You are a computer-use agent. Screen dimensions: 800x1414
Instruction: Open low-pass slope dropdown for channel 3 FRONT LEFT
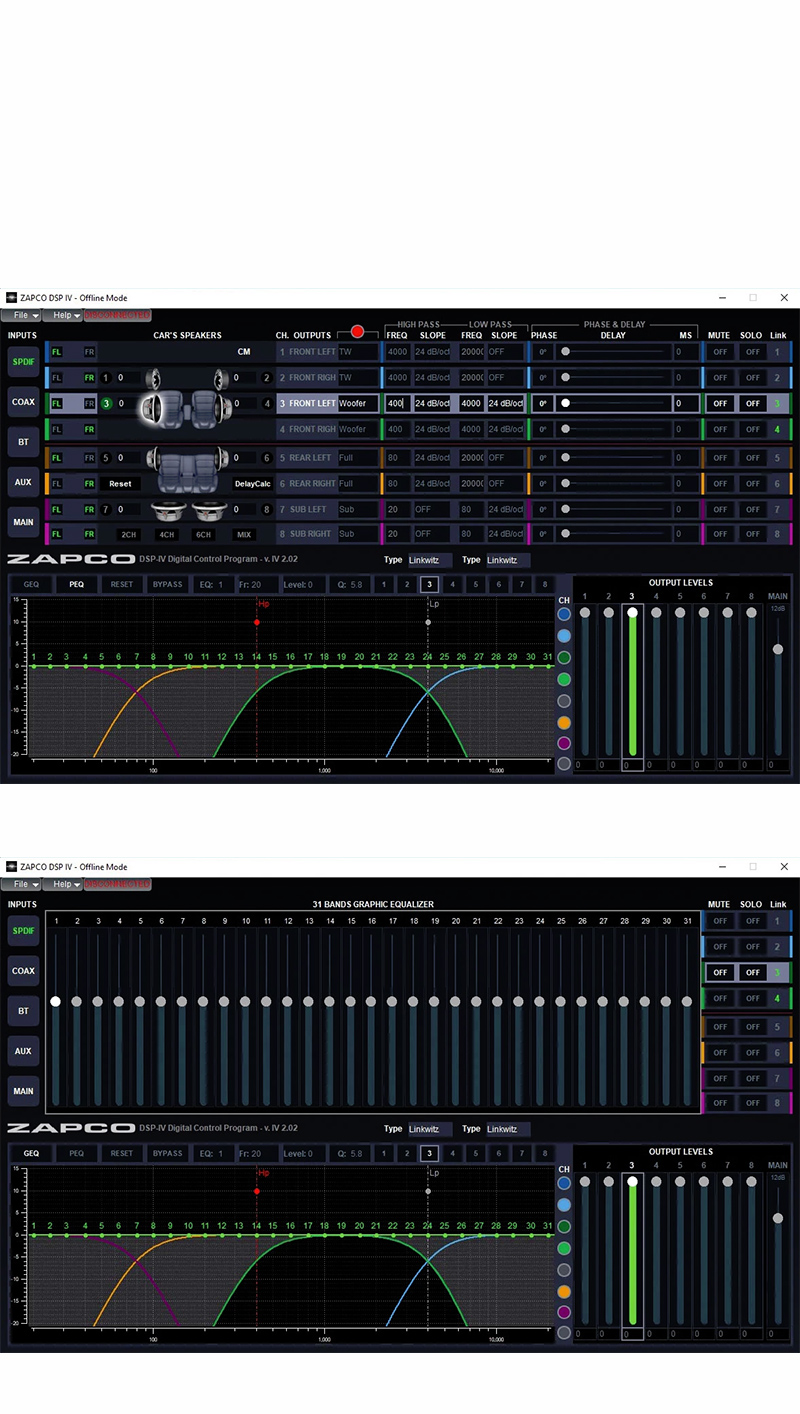[505, 404]
